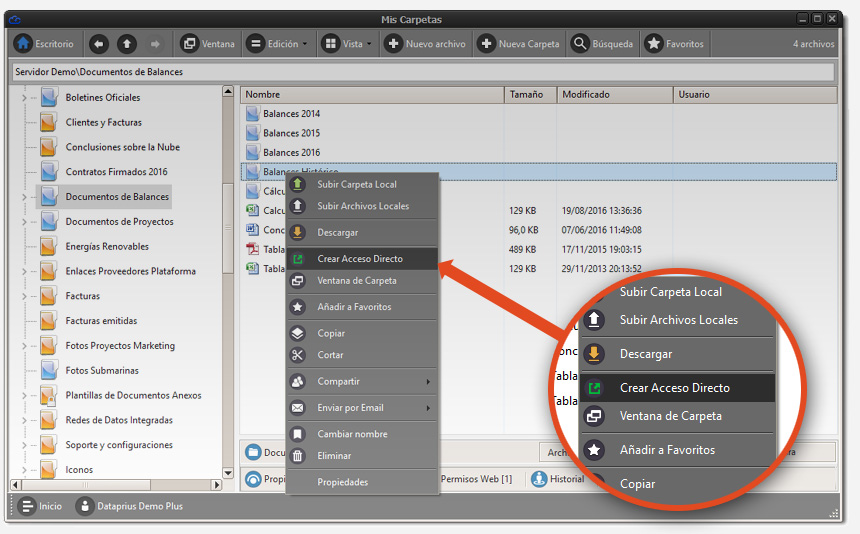Open the Historial tab icon
This screenshot has height=534, width=860.
click(539, 479)
